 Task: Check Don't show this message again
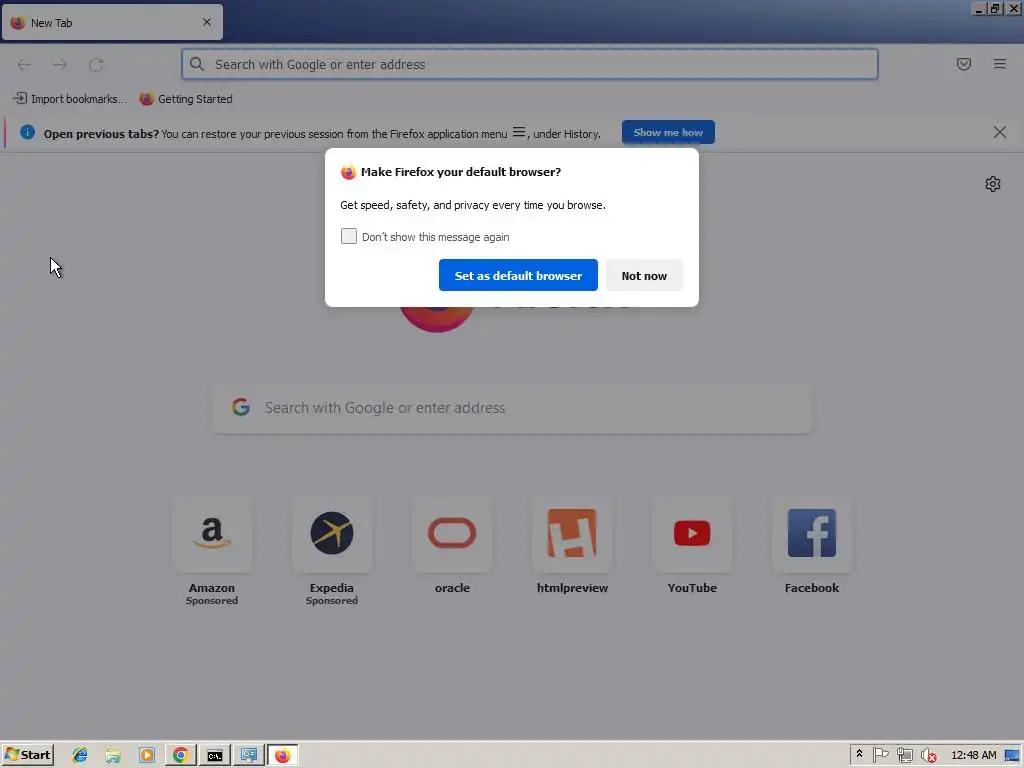(x=349, y=236)
